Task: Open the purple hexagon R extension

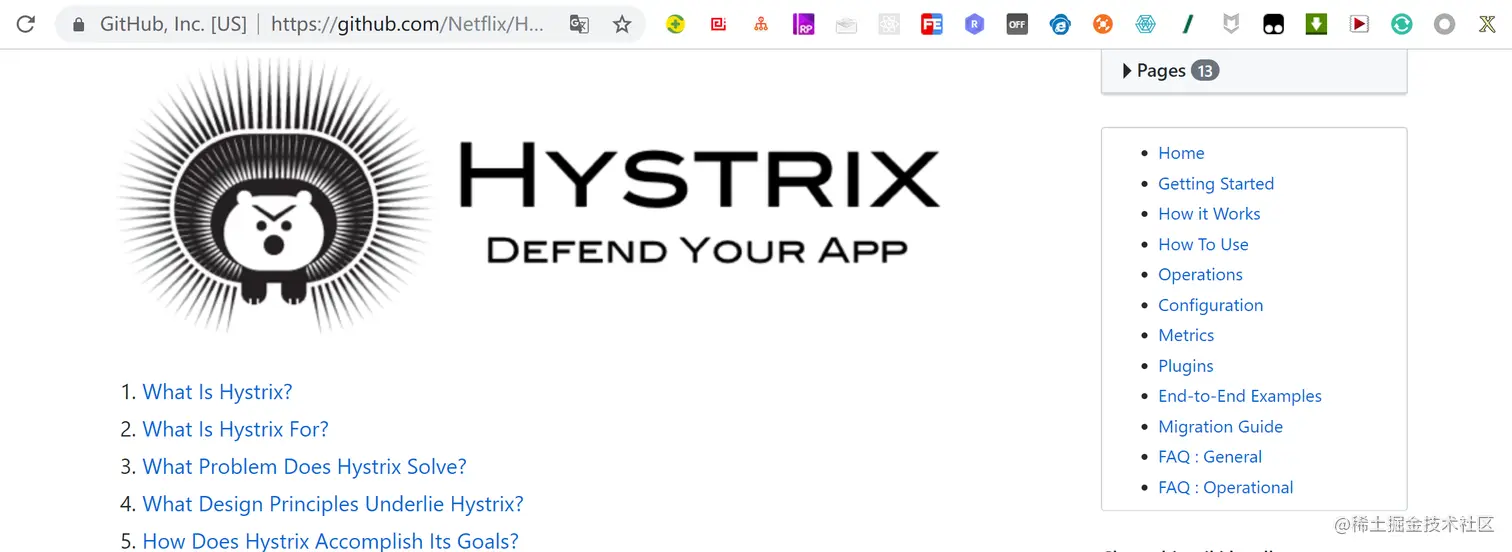Action: tap(974, 24)
